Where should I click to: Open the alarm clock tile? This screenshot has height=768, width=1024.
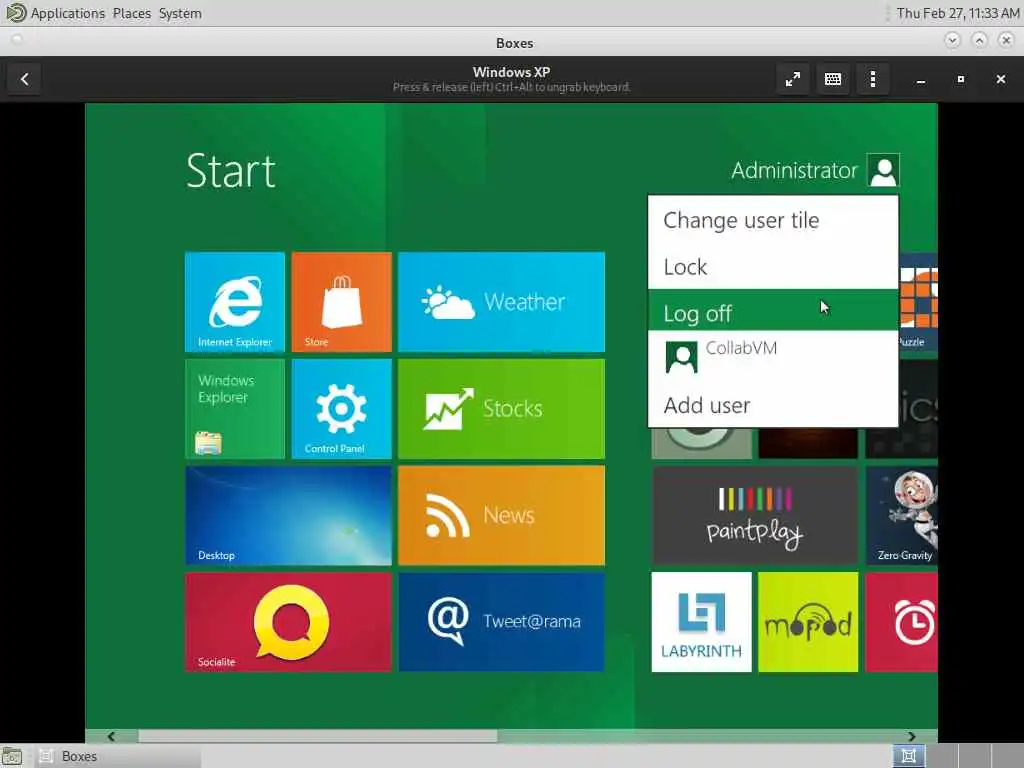[902, 622]
